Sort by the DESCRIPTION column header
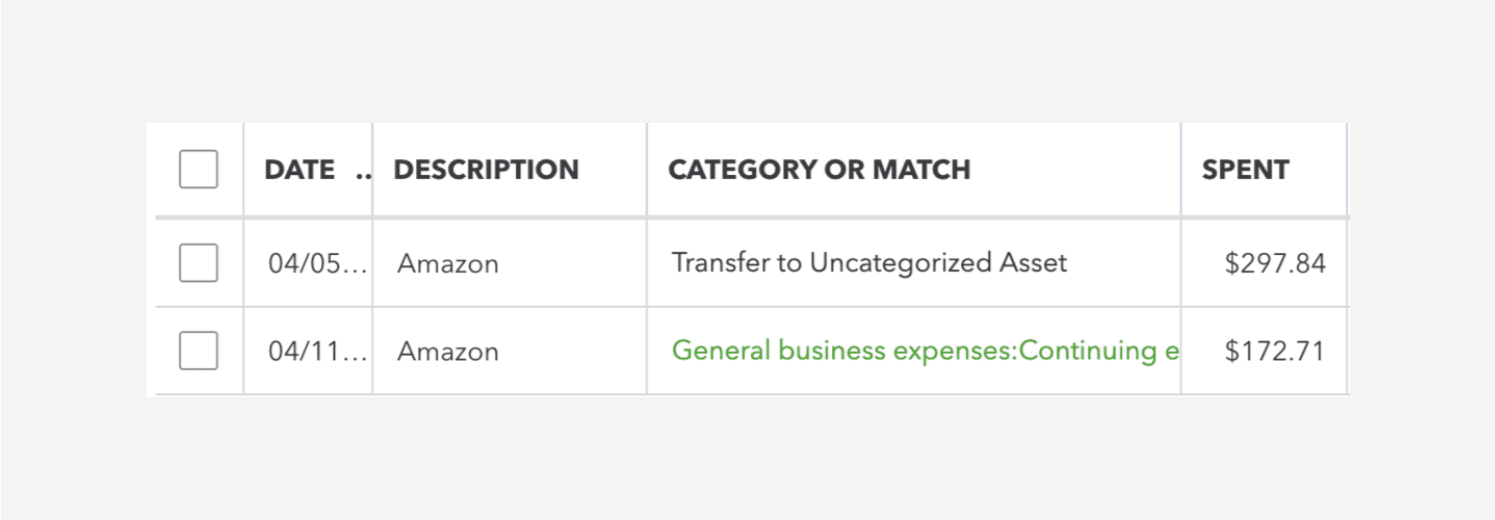 click(486, 170)
